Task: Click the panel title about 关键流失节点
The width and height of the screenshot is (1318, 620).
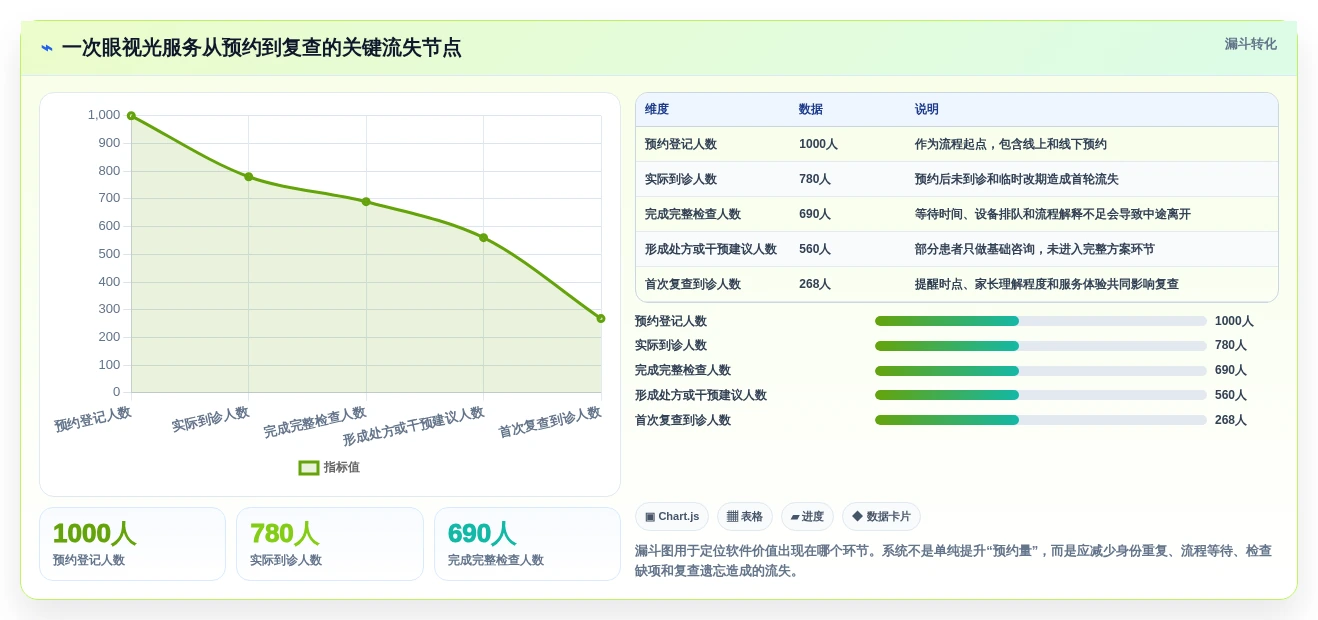Action: pyautogui.click(x=261, y=48)
